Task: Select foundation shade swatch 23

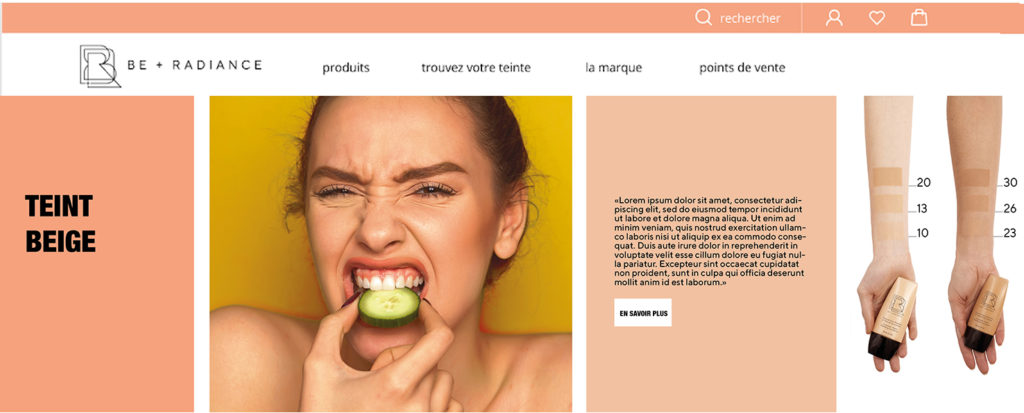Action: 976,229
